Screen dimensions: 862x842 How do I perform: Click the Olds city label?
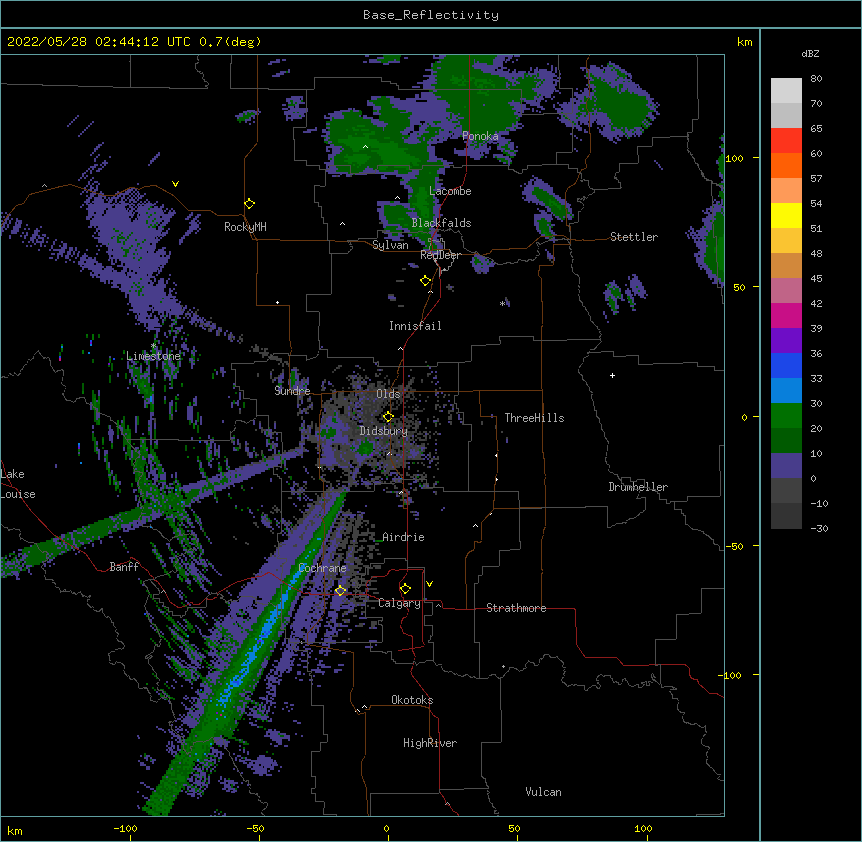pyautogui.click(x=388, y=394)
